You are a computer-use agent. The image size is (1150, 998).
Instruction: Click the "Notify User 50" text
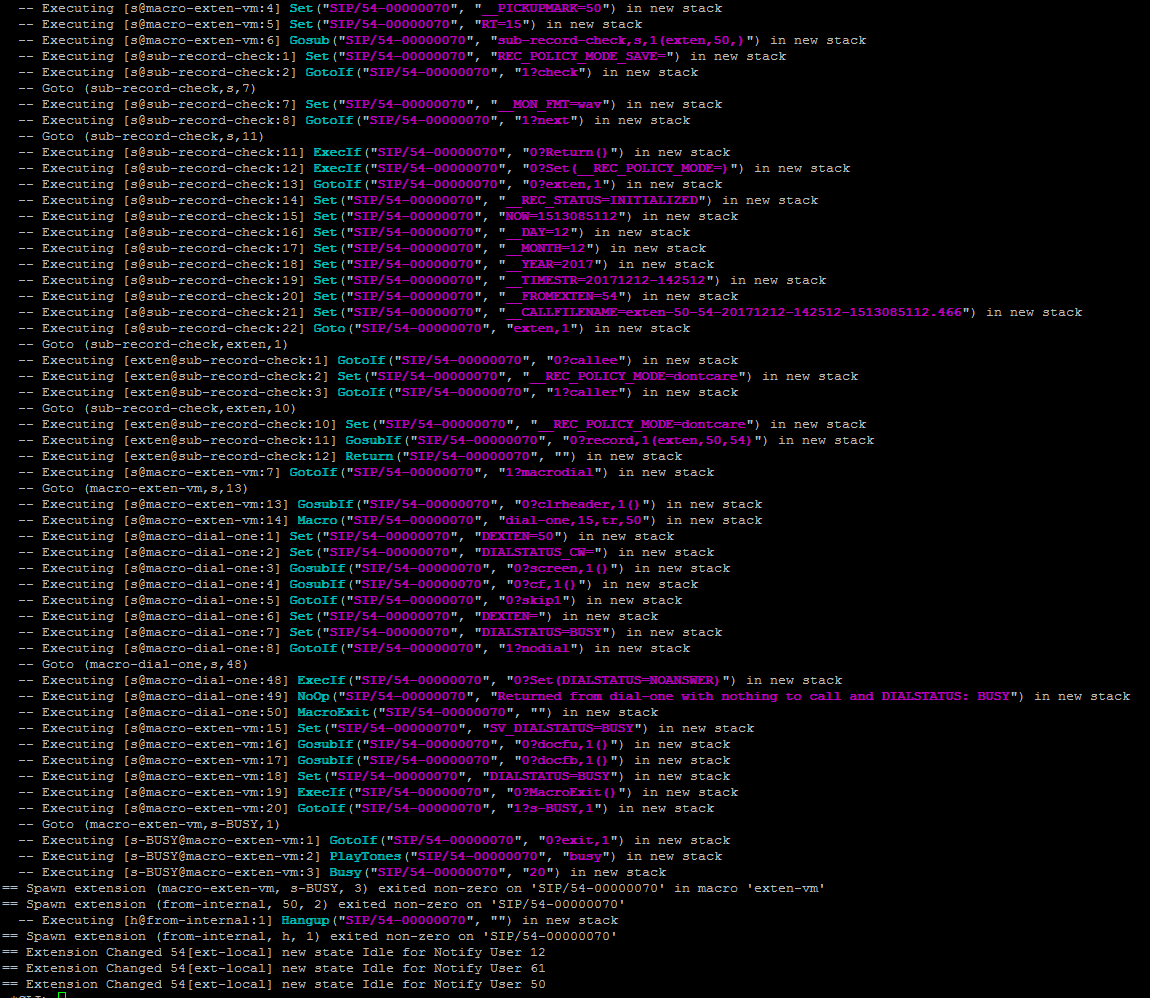pyautogui.click(x=489, y=985)
